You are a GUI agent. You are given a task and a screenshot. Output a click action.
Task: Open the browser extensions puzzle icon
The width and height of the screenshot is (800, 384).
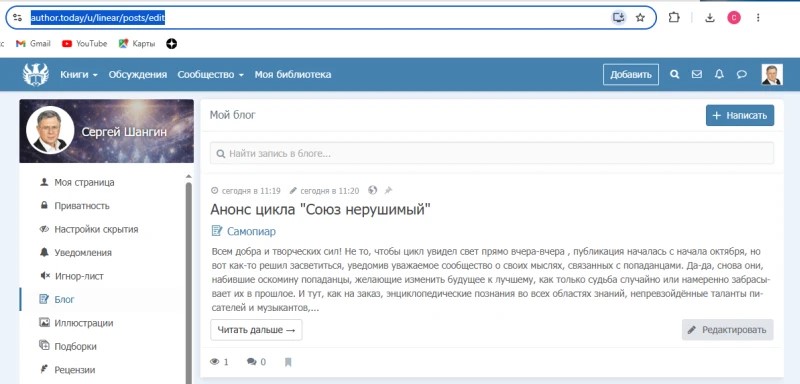pyautogui.click(x=674, y=18)
